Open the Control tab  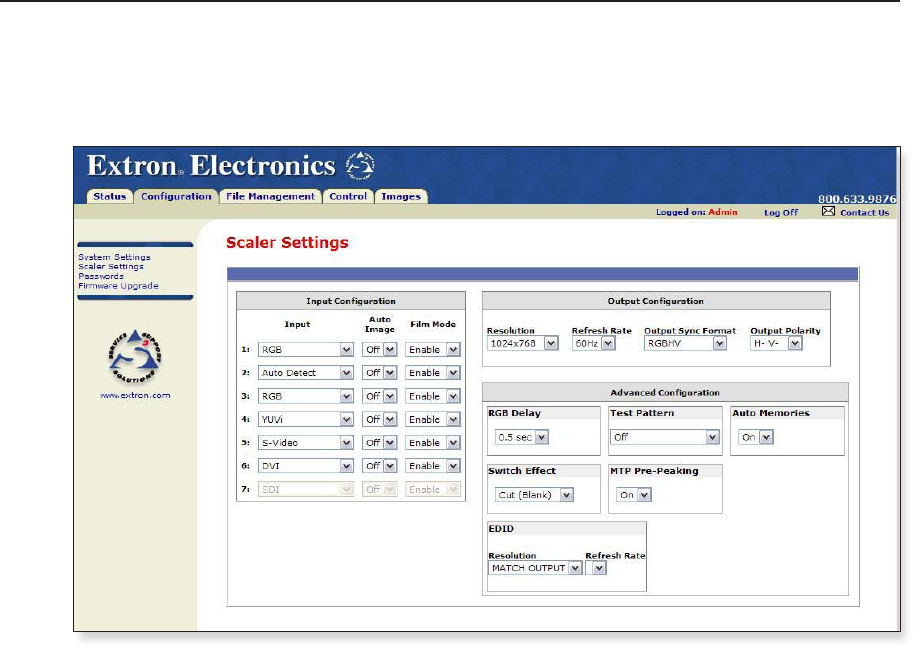tap(348, 196)
